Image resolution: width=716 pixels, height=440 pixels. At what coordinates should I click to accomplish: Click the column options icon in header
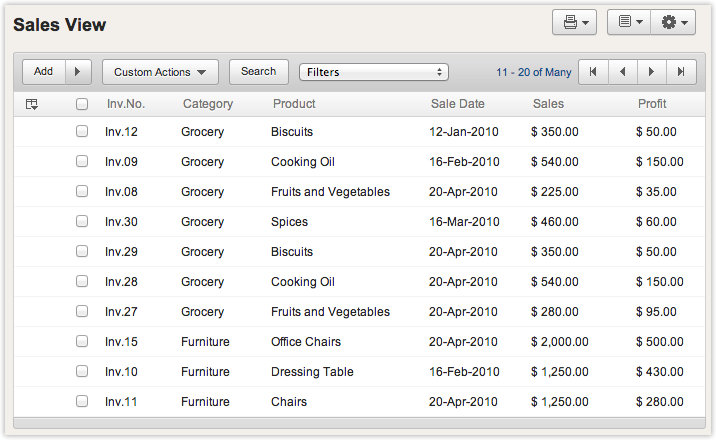[32, 104]
